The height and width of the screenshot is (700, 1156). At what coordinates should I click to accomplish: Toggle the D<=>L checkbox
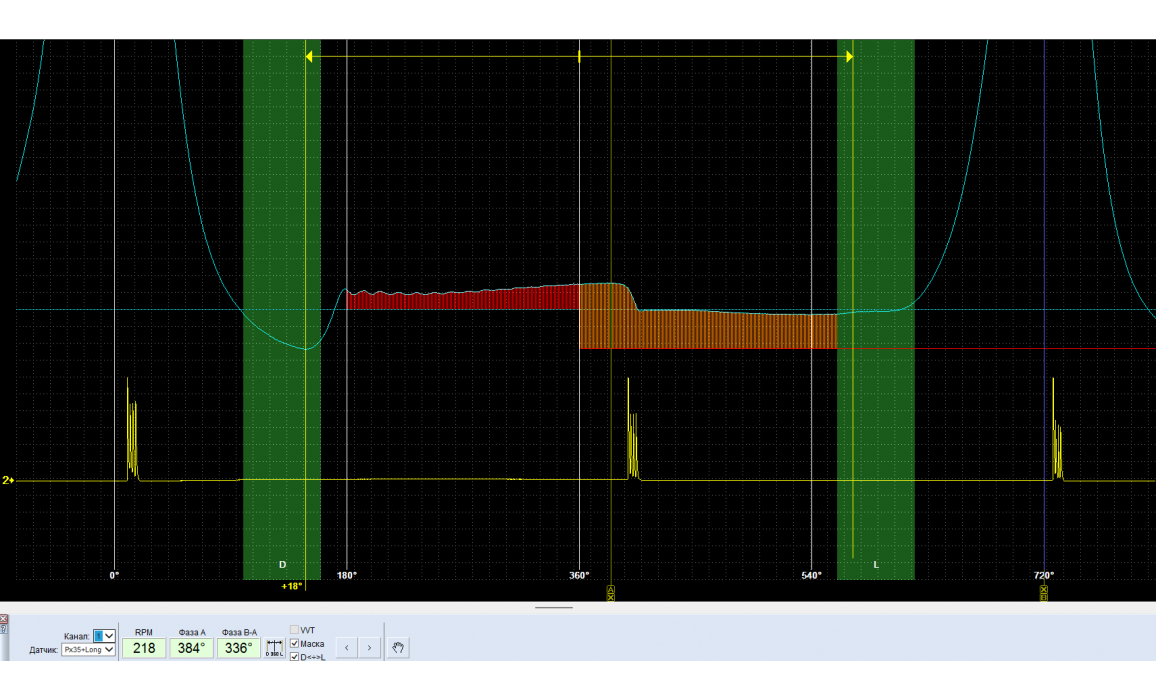point(295,657)
